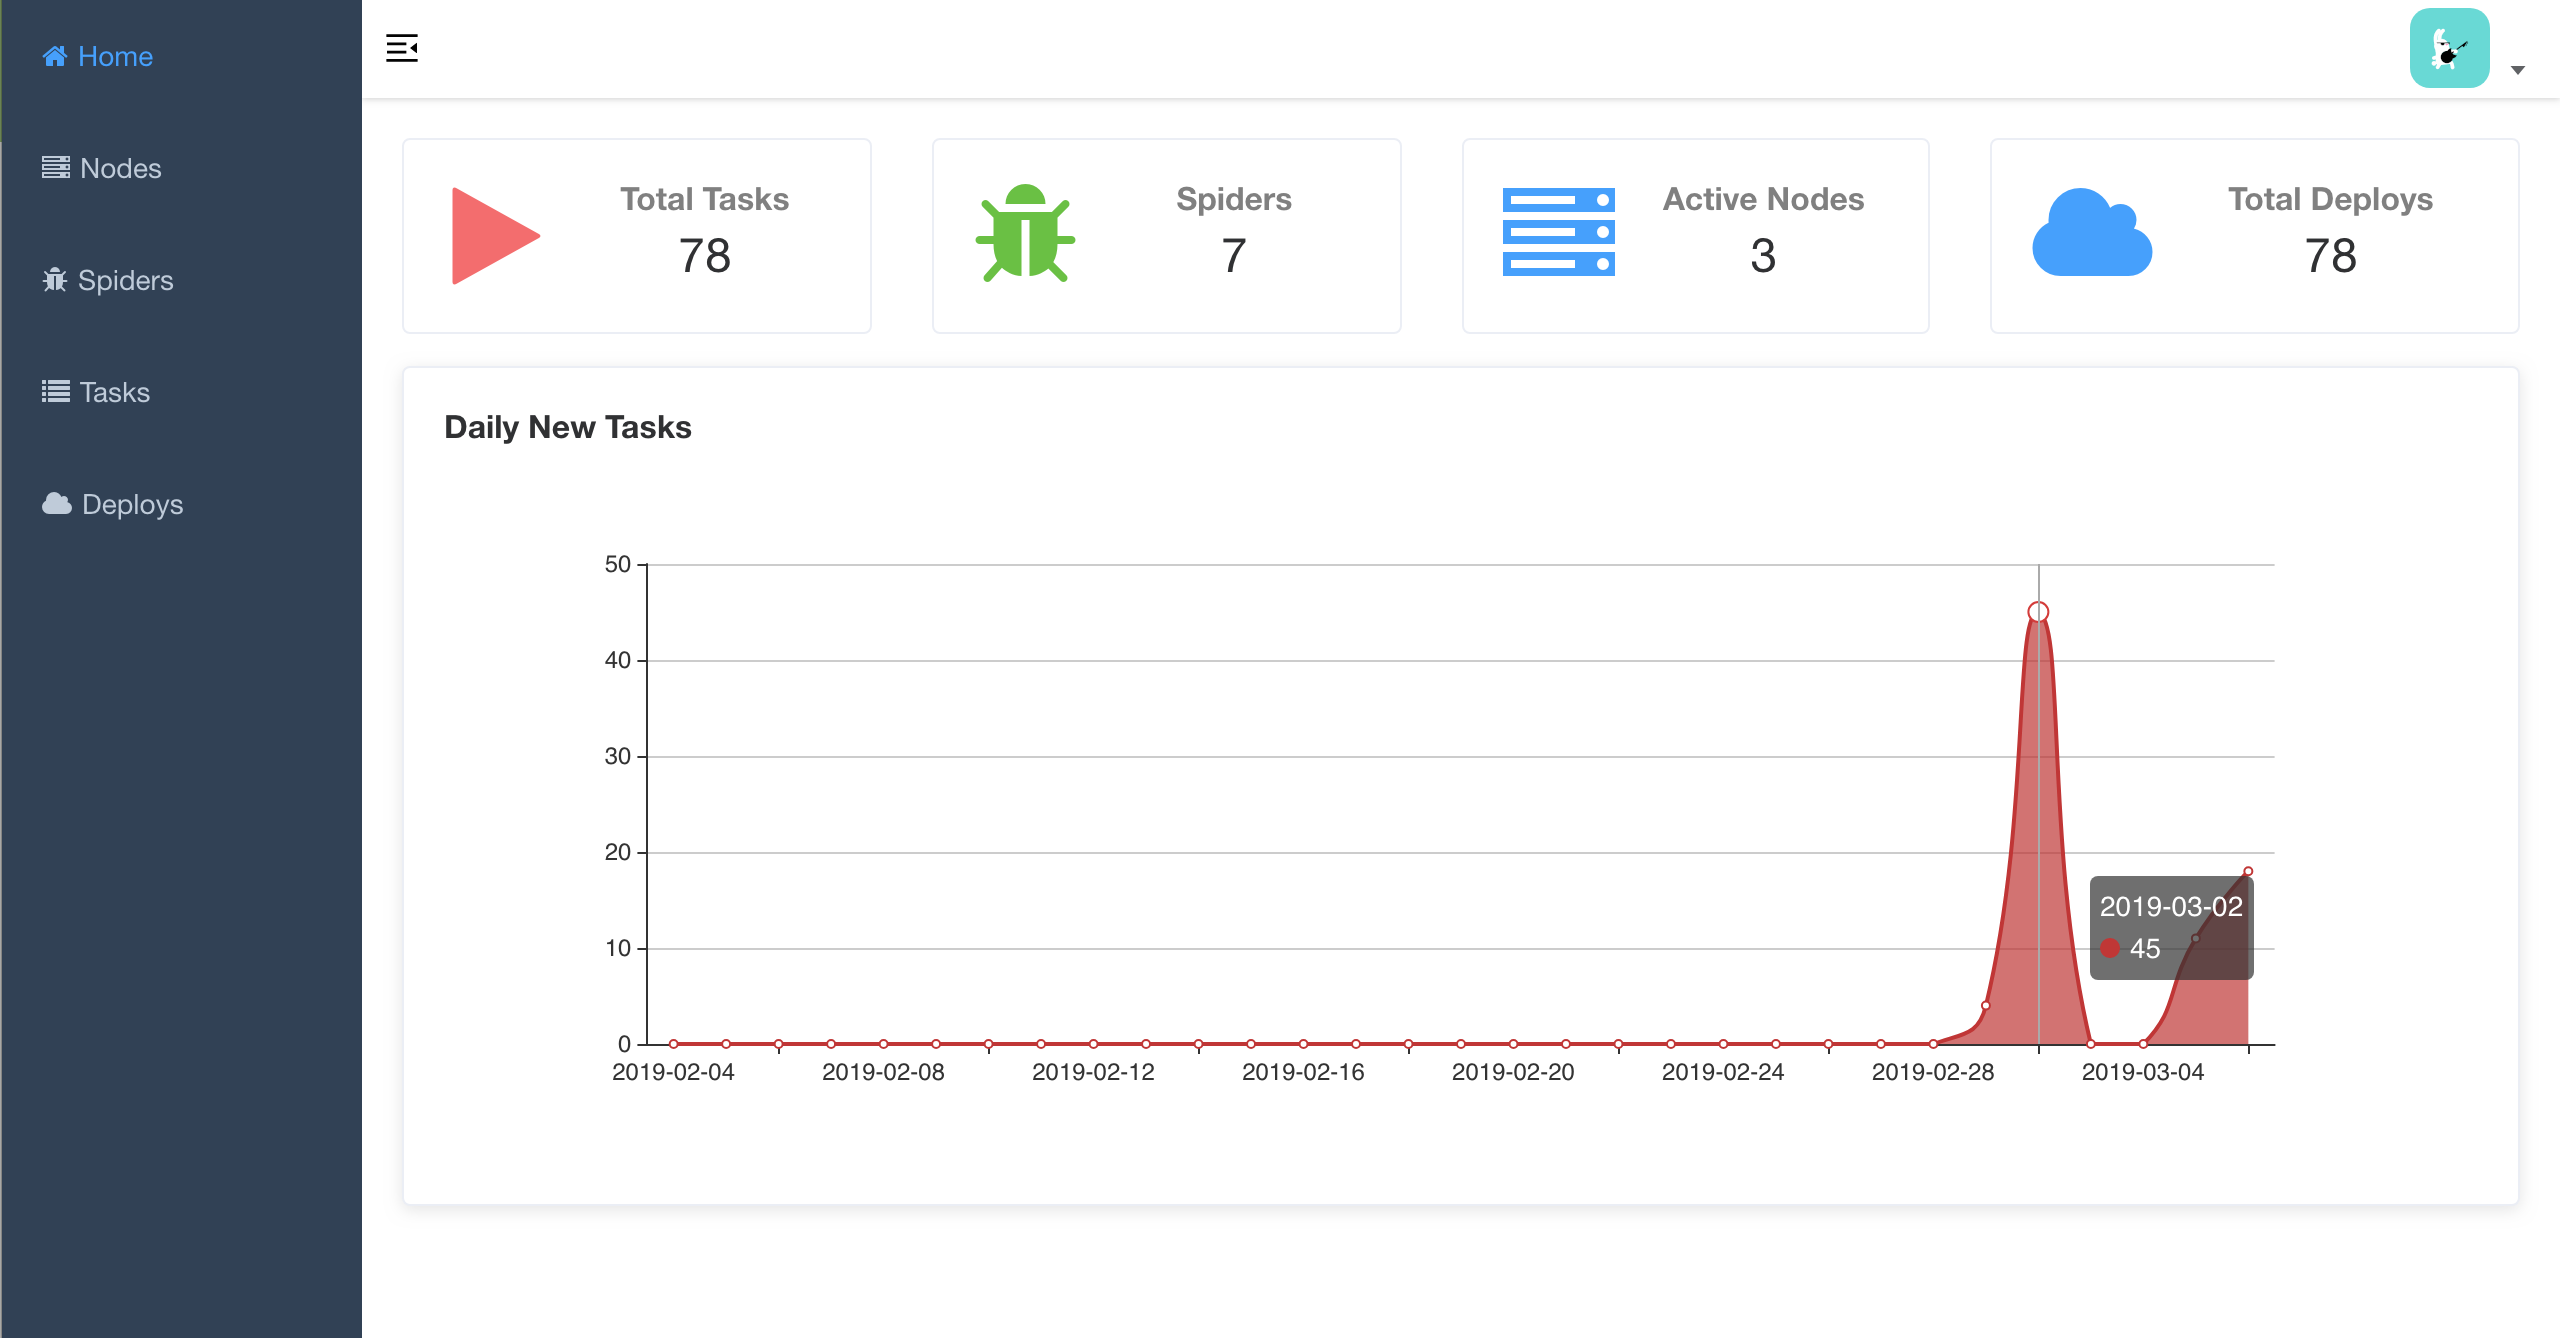The image size is (2560, 1338).
Task: Expand the user menu dropdown arrow
Action: tap(2518, 70)
